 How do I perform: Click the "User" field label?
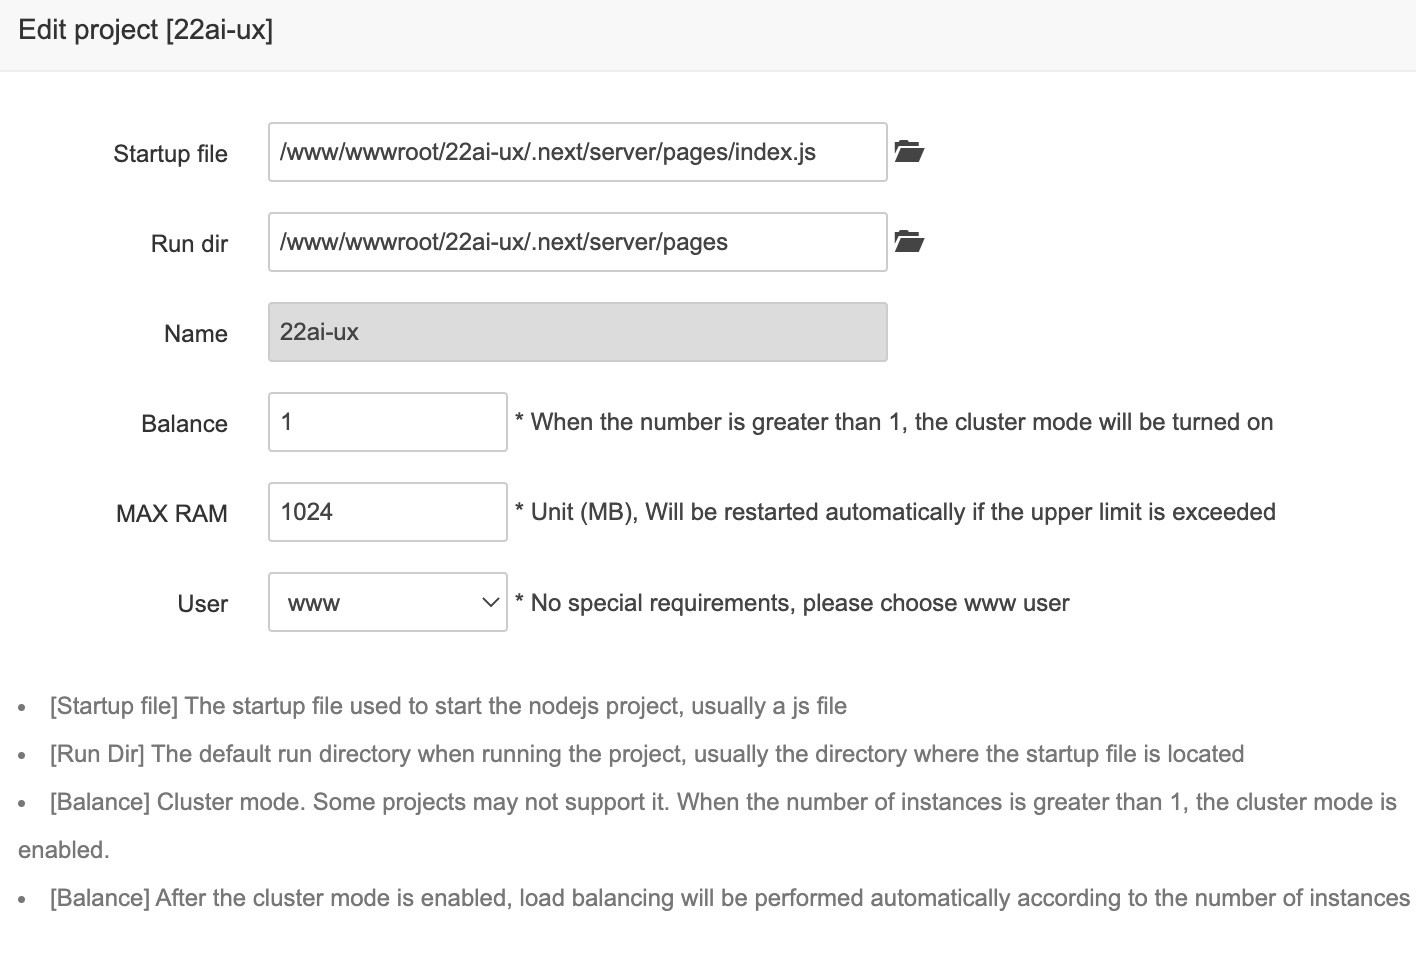[x=203, y=604]
